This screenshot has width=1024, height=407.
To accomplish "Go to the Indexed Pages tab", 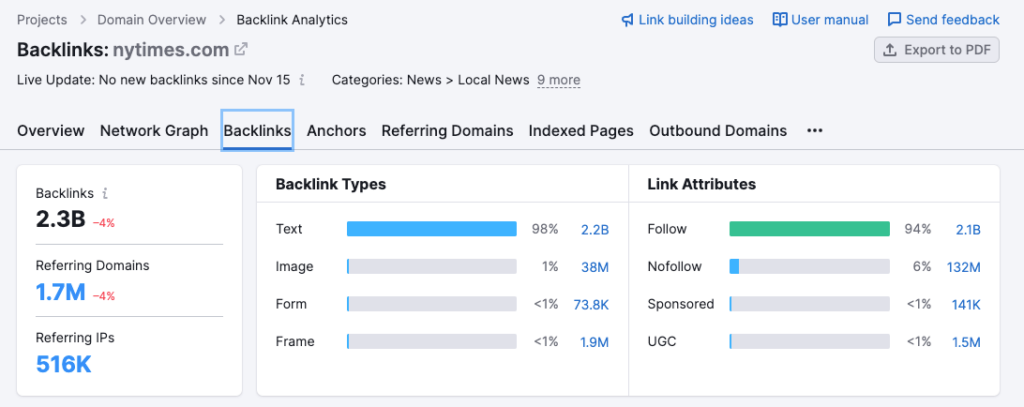I will 581,131.
